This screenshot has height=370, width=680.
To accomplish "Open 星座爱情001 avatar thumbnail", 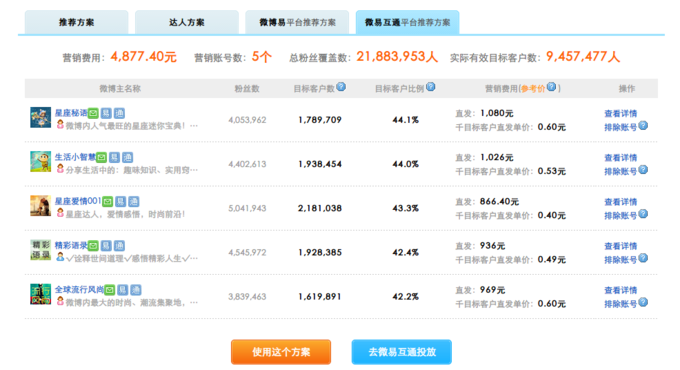I will pyautogui.click(x=40, y=206).
